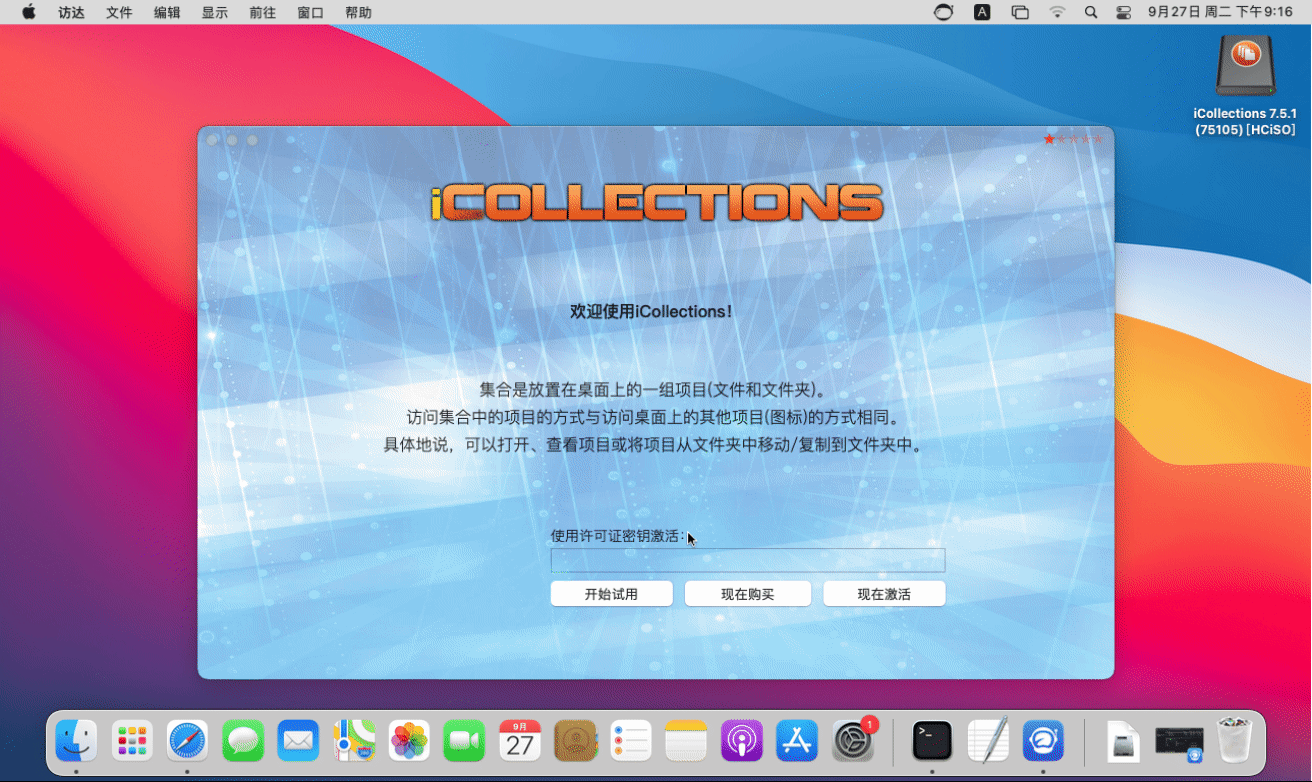Viewport: 1312px width, 782px height.
Task: Focus the license key input field
Action: click(x=748, y=560)
